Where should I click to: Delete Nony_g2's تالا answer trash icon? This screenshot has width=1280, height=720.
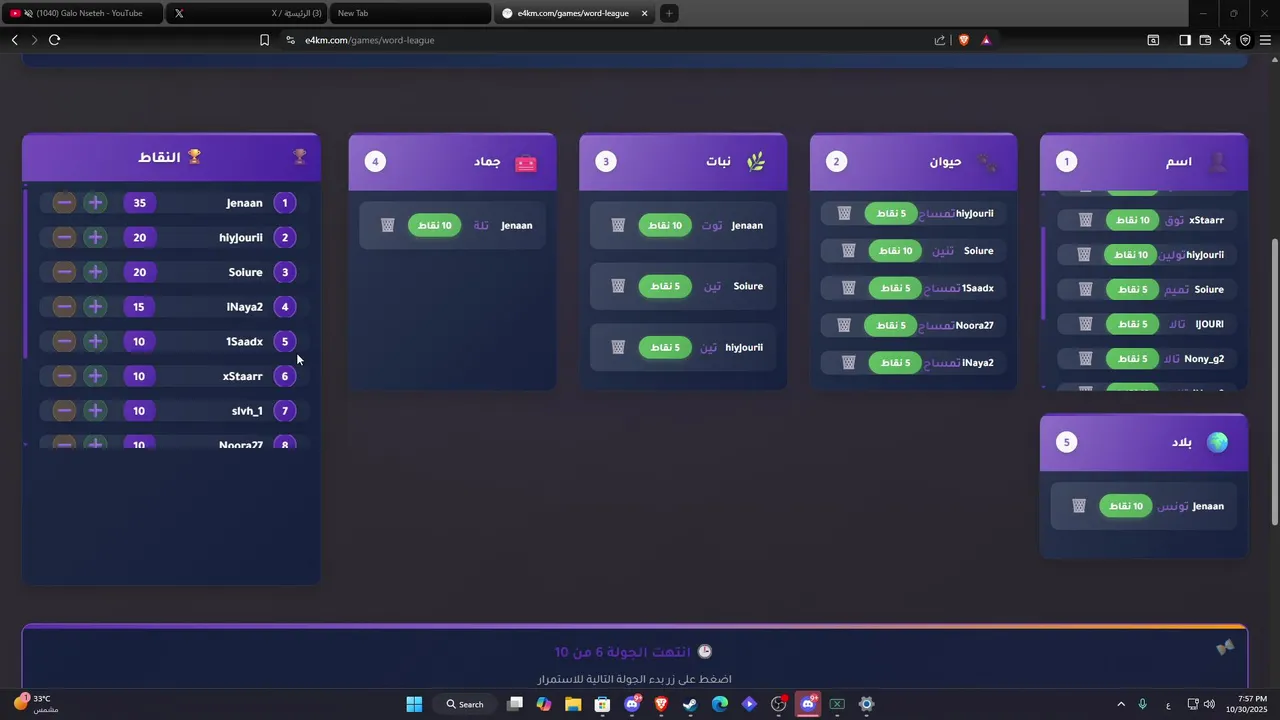pos(1085,358)
